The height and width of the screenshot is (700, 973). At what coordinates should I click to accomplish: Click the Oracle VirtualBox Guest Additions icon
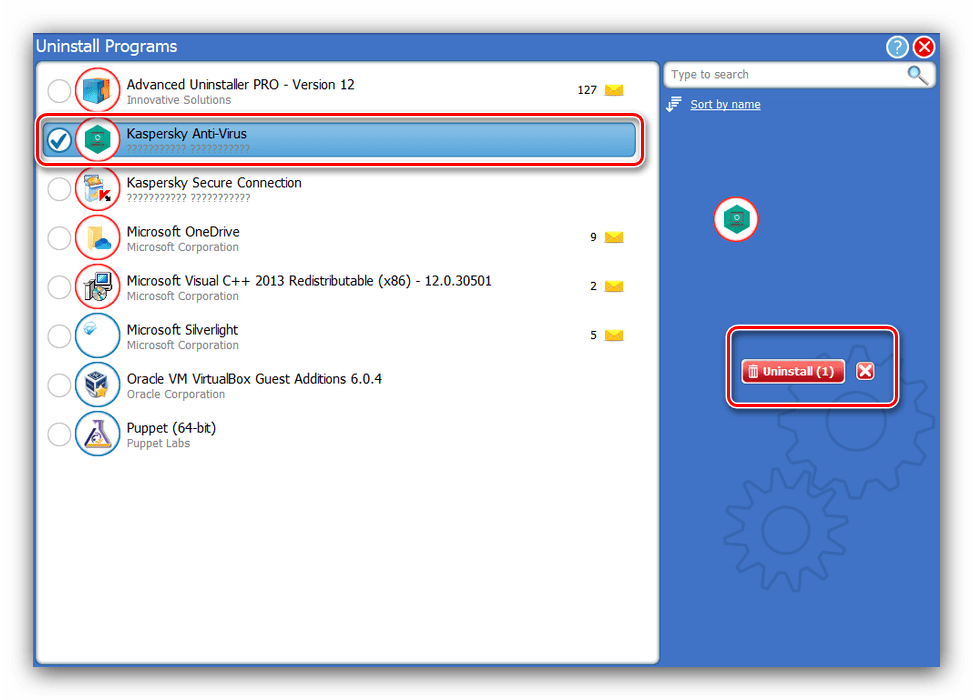97,385
